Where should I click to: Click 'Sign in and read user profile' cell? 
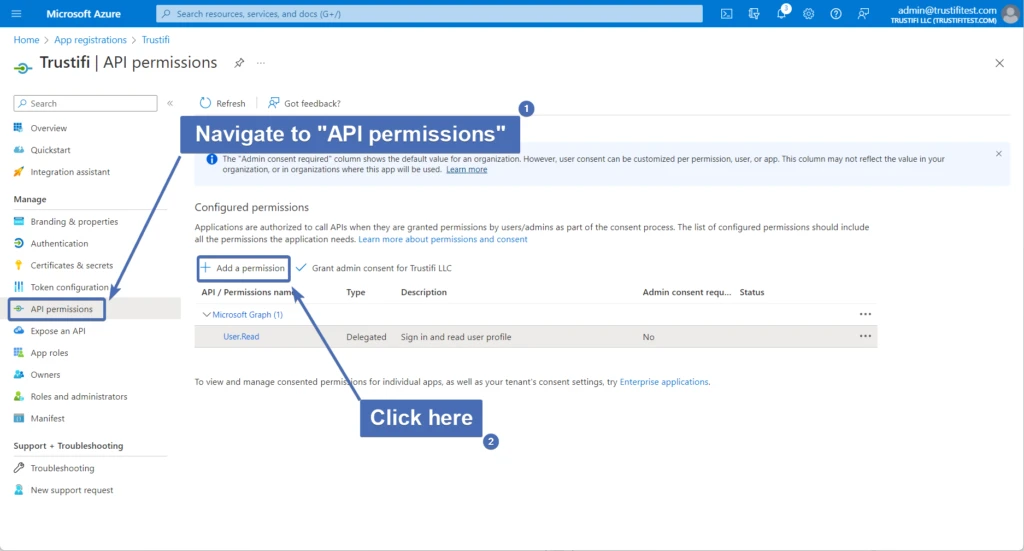click(456, 338)
